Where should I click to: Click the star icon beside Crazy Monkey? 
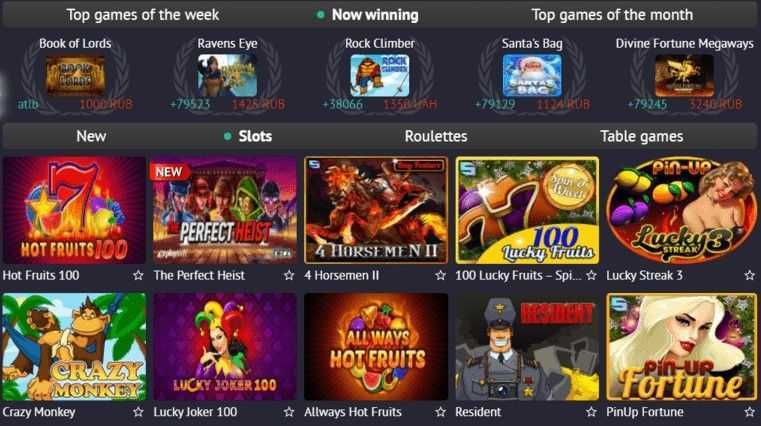pyautogui.click(x=138, y=412)
